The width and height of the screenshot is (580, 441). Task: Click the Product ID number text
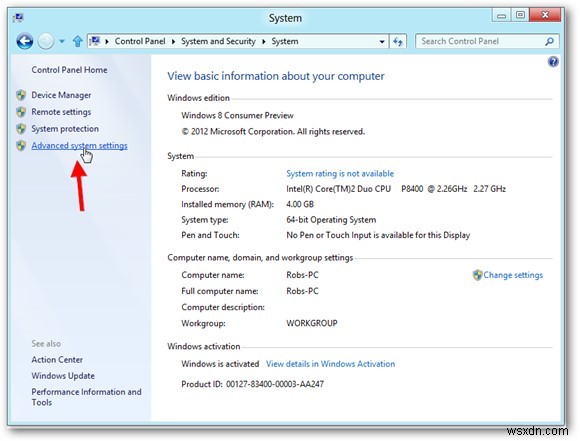[275, 384]
